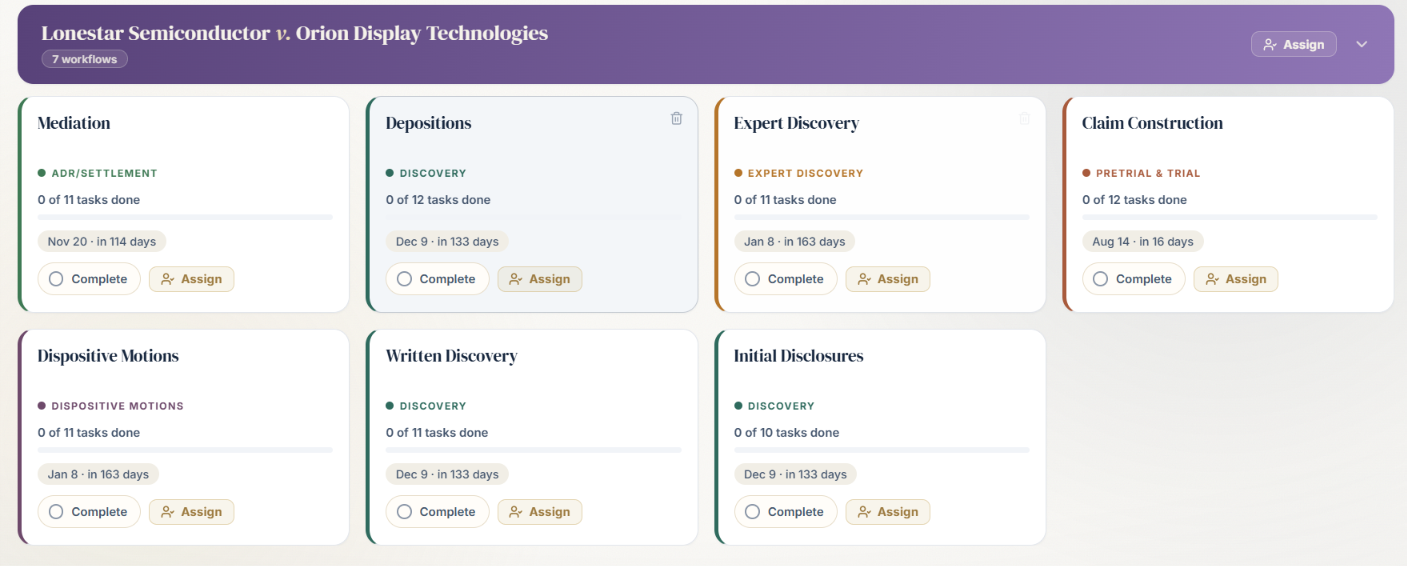Open the Initial Disclosures card title

pos(798,356)
